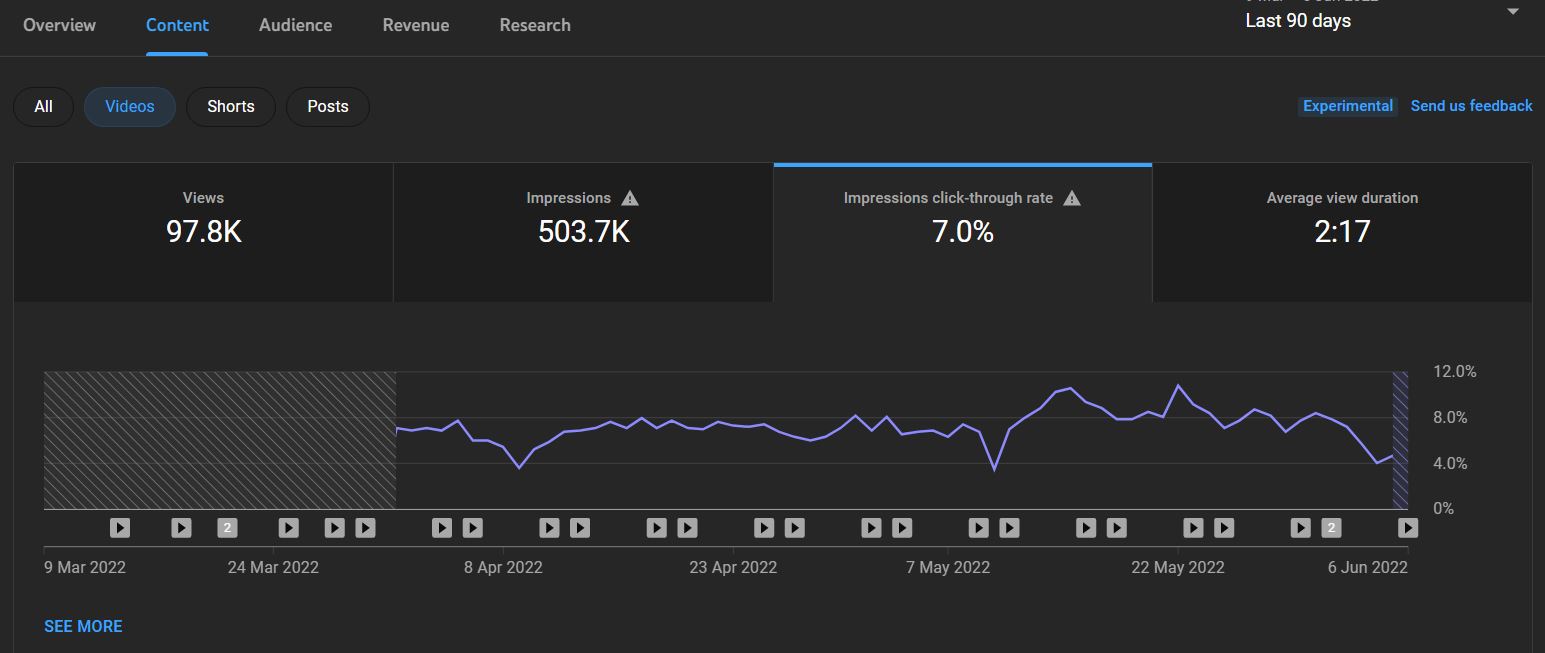Click the warning icon beside Impressions
Image resolution: width=1545 pixels, height=653 pixels.
click(x=629, y=198)
